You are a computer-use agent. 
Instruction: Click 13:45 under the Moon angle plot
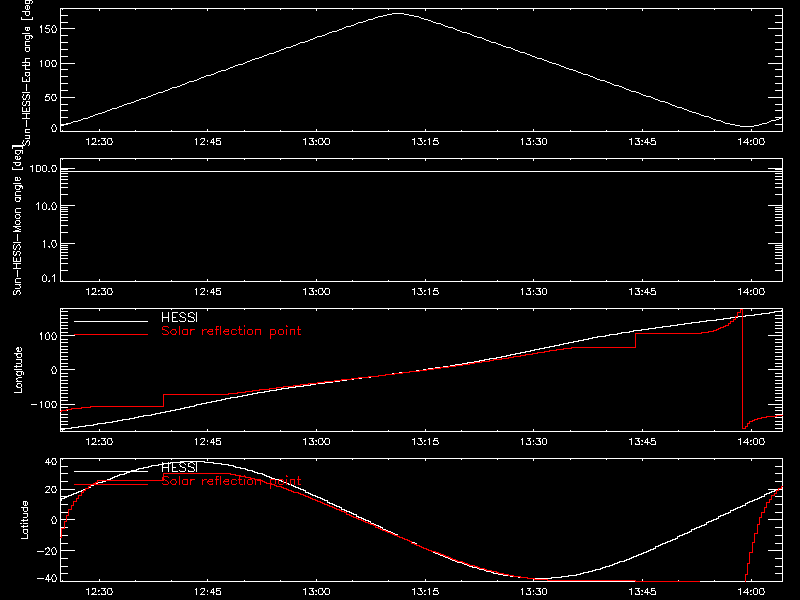click(642, 292)
